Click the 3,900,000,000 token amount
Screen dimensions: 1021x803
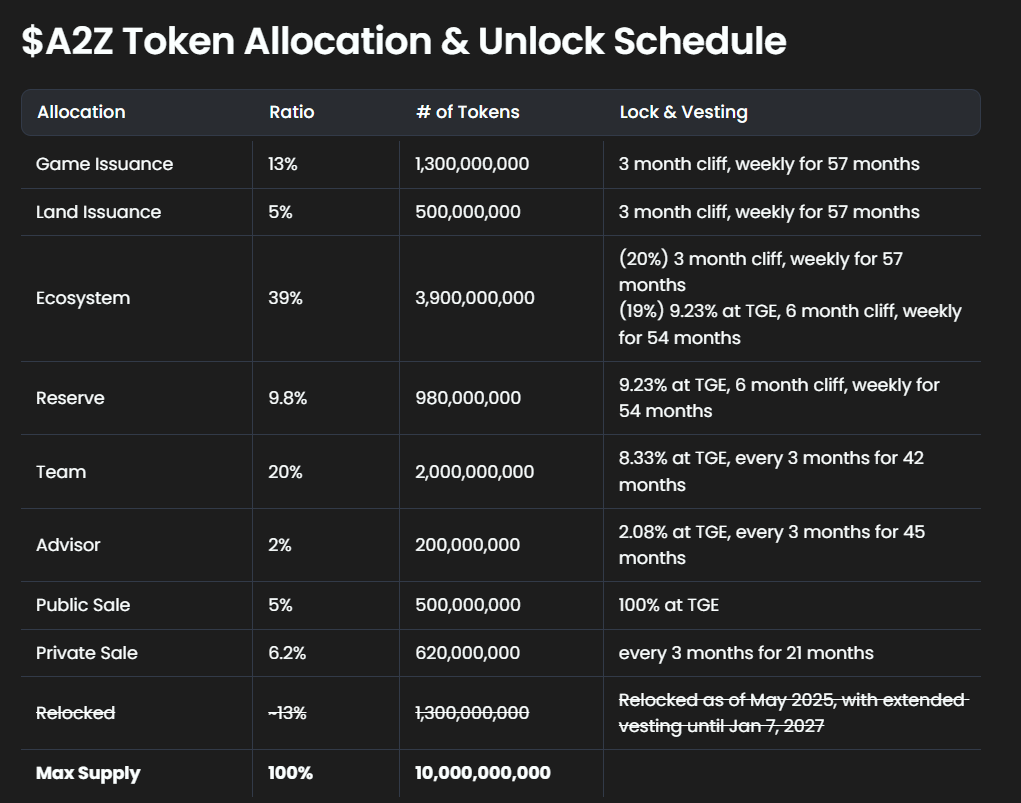pyautogui.click(x=474, y=298)
